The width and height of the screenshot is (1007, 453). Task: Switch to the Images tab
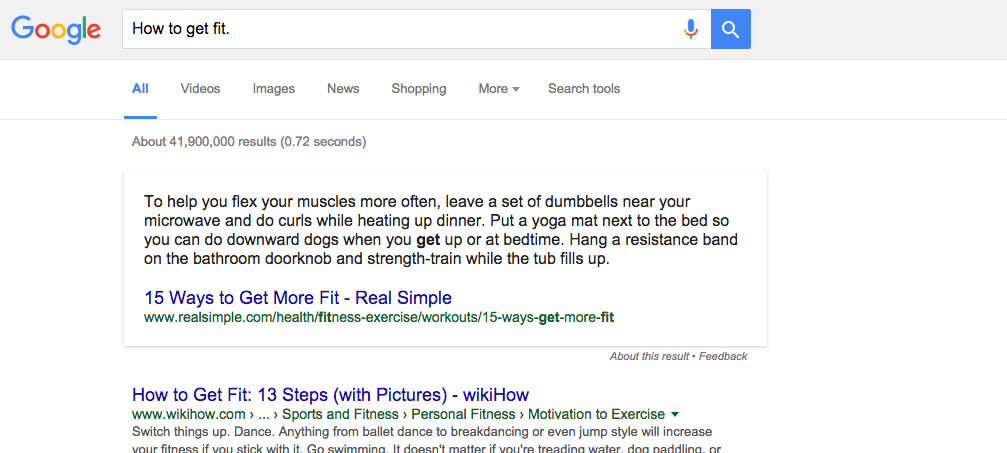click(x=274, y=89)
